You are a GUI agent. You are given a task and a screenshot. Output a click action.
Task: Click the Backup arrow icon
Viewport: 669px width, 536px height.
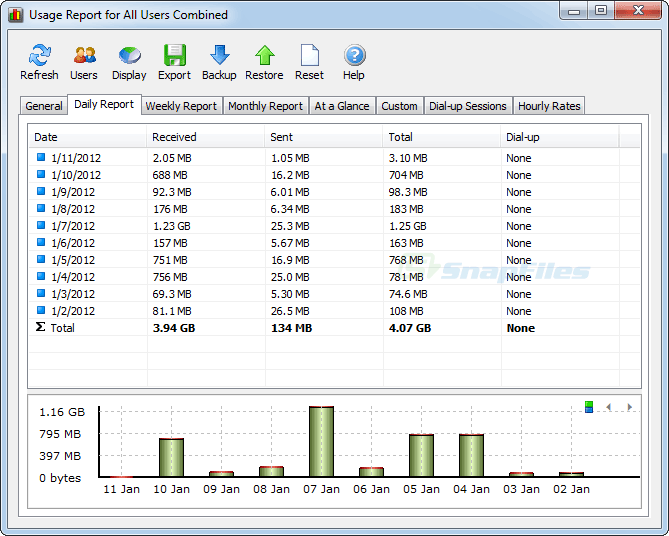coord(219,62)
